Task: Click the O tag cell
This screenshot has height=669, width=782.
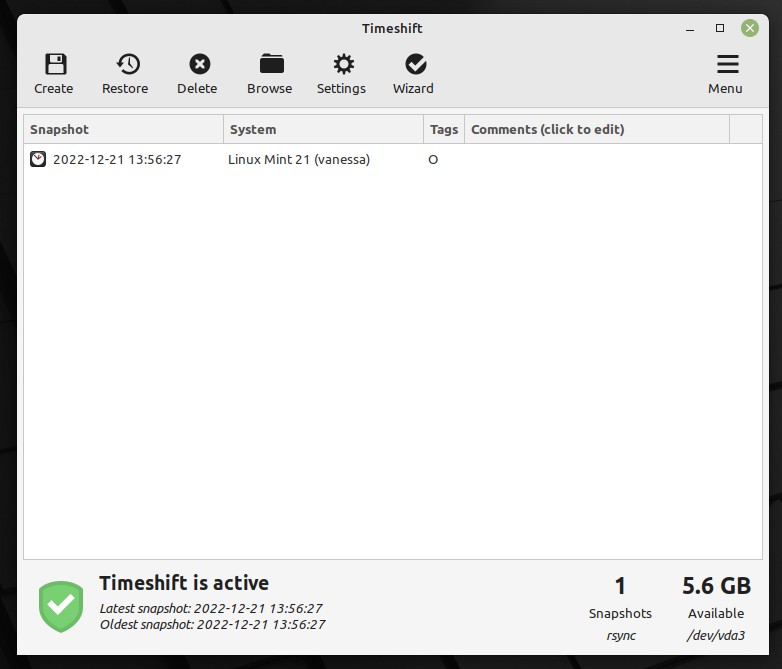Action: pyautogui.click(x=433, y=160)
